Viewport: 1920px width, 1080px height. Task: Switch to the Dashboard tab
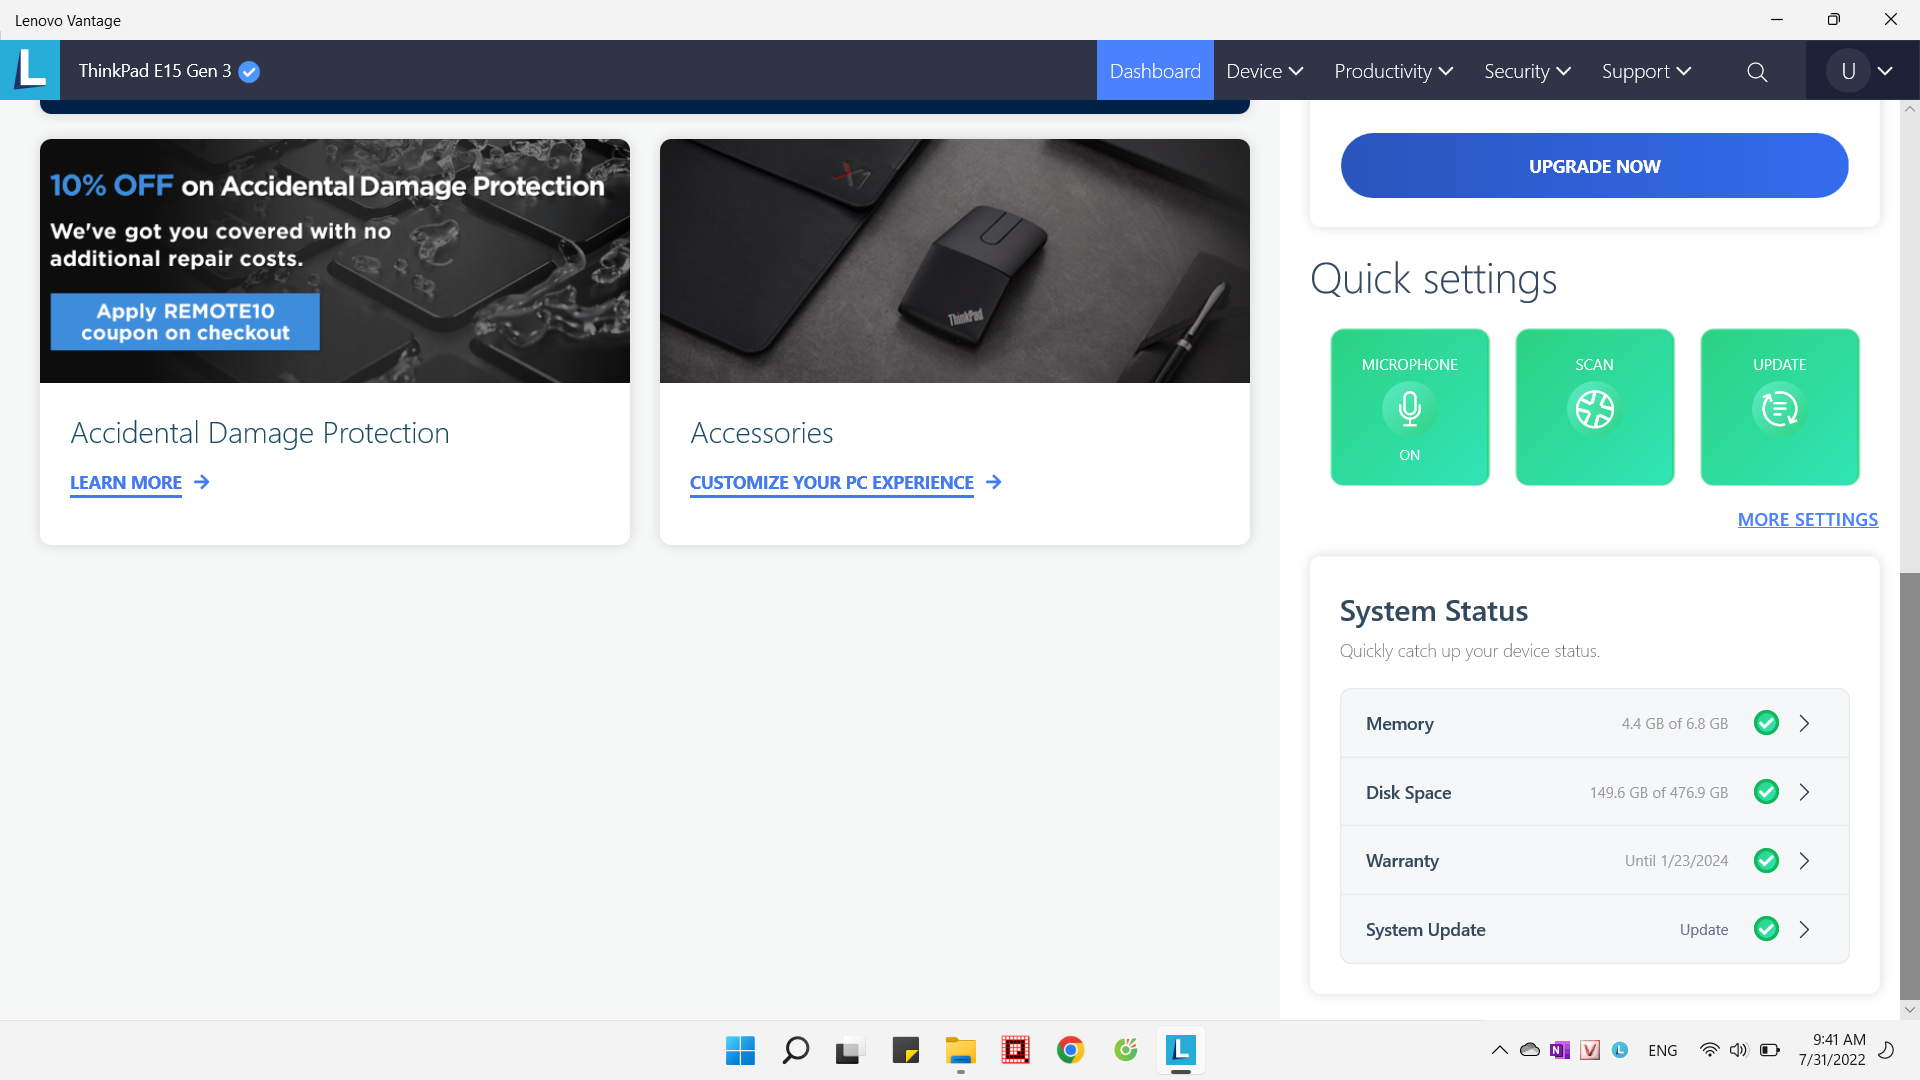(1155, 71)
